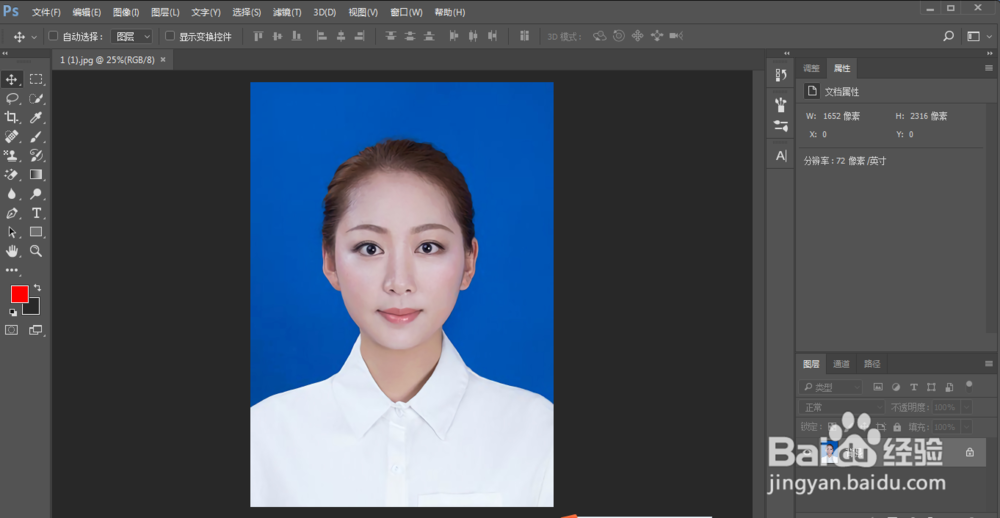Select the Horizontal Type tool
1000x518 pixels.
click(36, 212)
